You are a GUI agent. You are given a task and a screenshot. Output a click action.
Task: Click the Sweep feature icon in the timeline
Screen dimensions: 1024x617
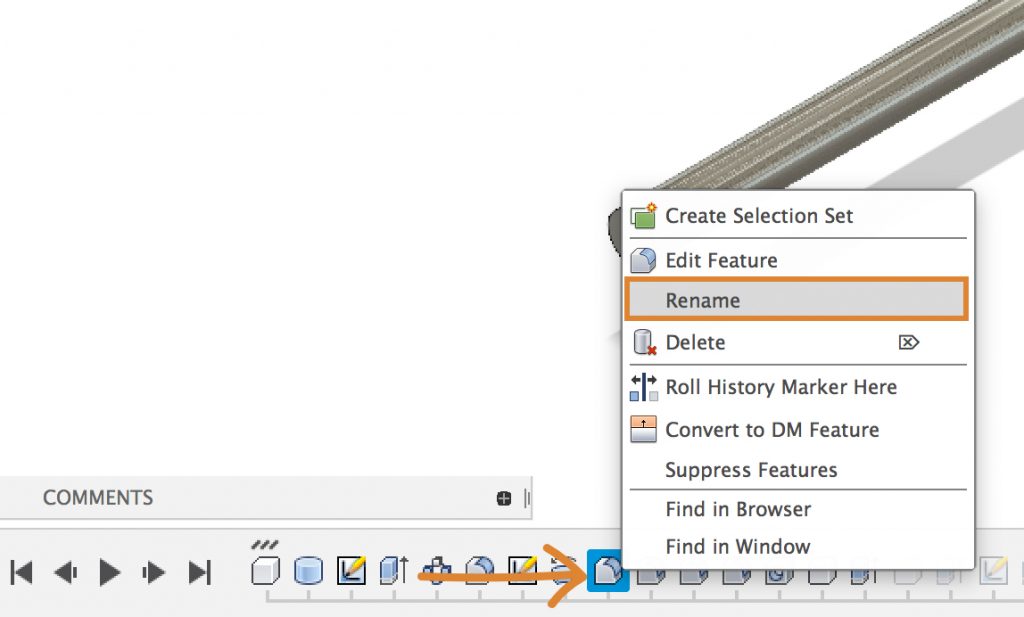click(561, 572)
